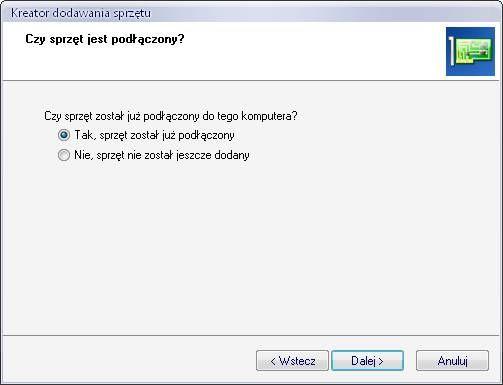Screen dimensions: 503x385
Task: Click the heading 'Czy sprzęt jest podłączony?'
Action: (x=105, y=39)
